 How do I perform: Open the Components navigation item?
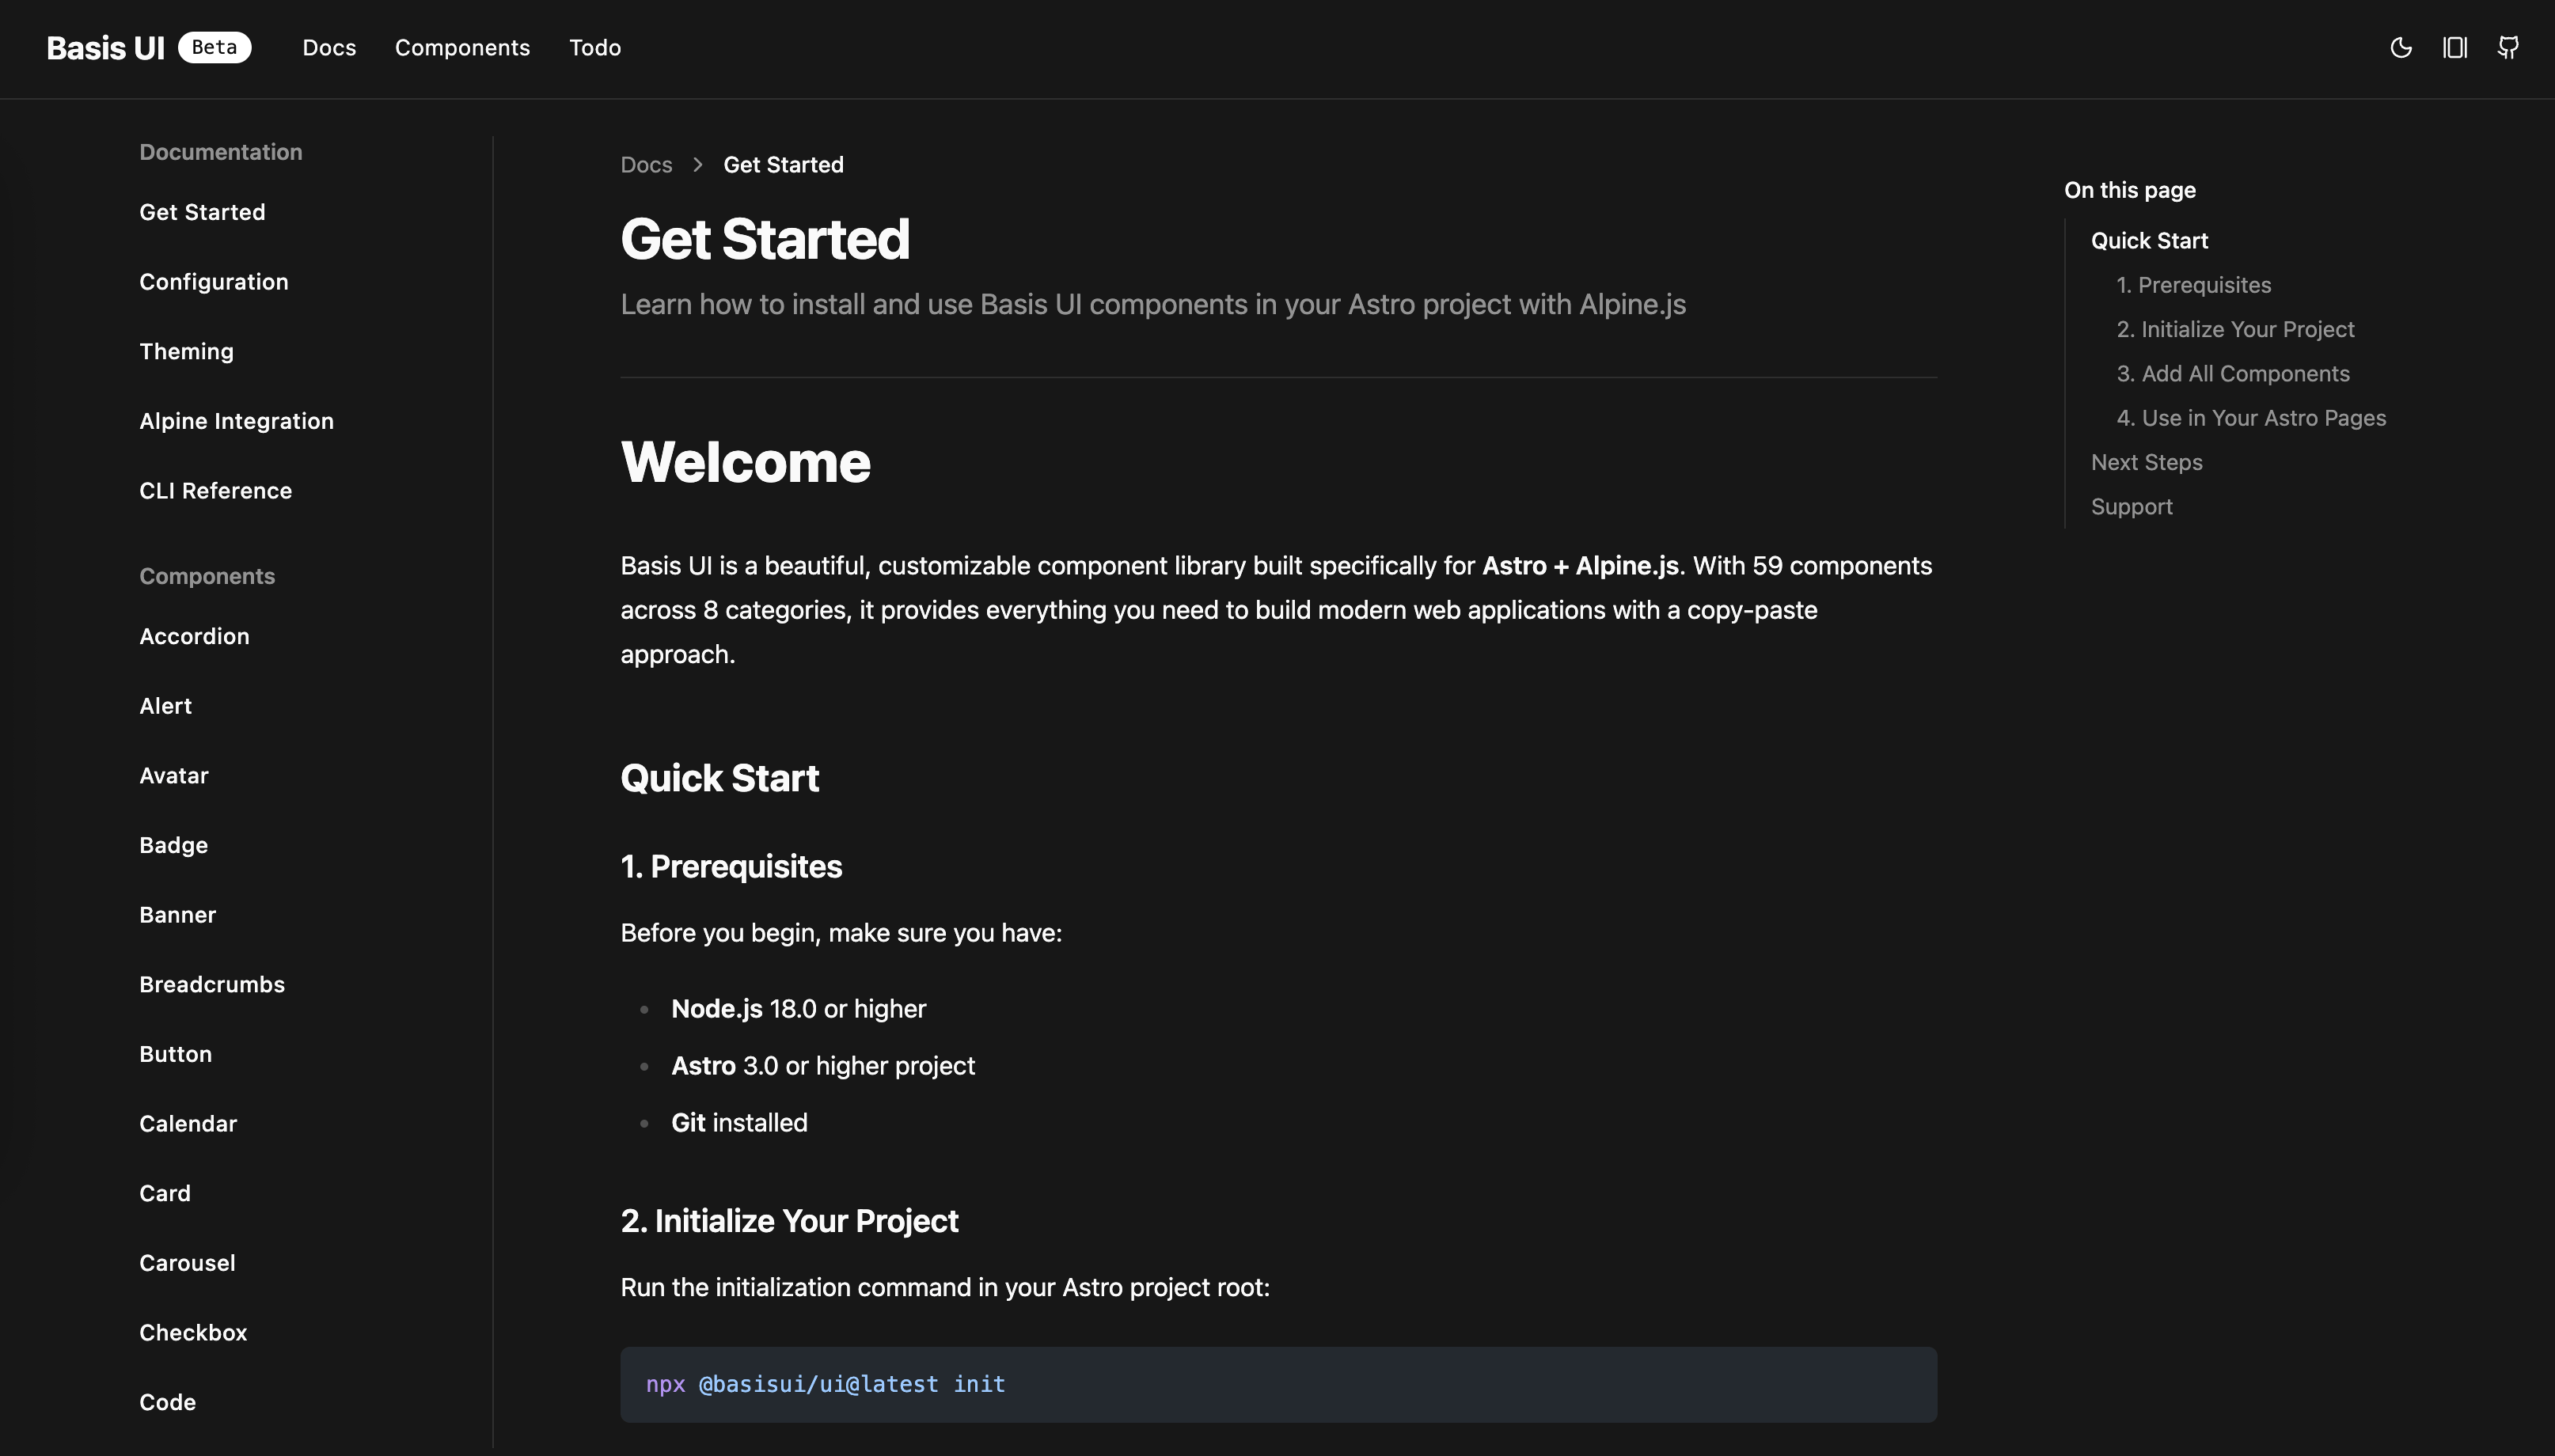pyautogui.click(x=461, y=48)
